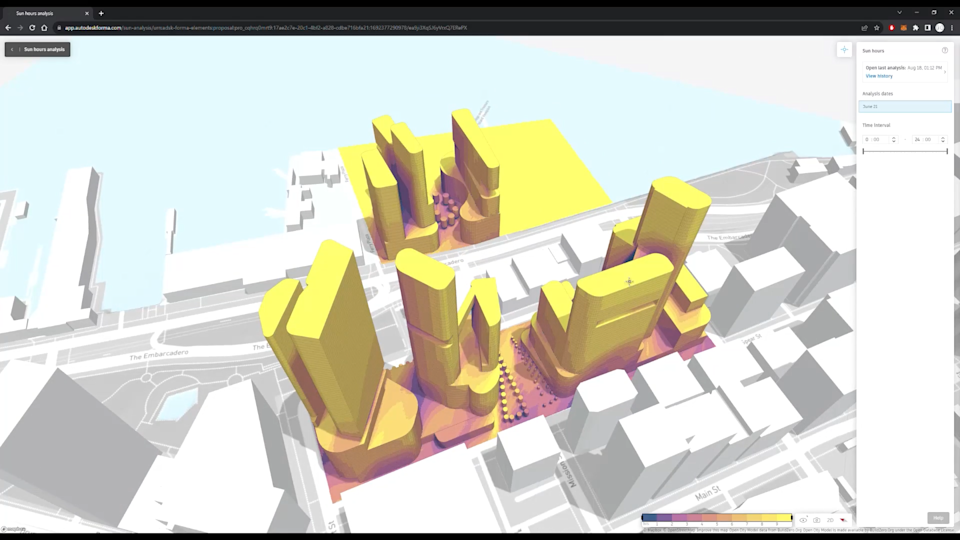Click the end time 24:00 input

point(924,140)
